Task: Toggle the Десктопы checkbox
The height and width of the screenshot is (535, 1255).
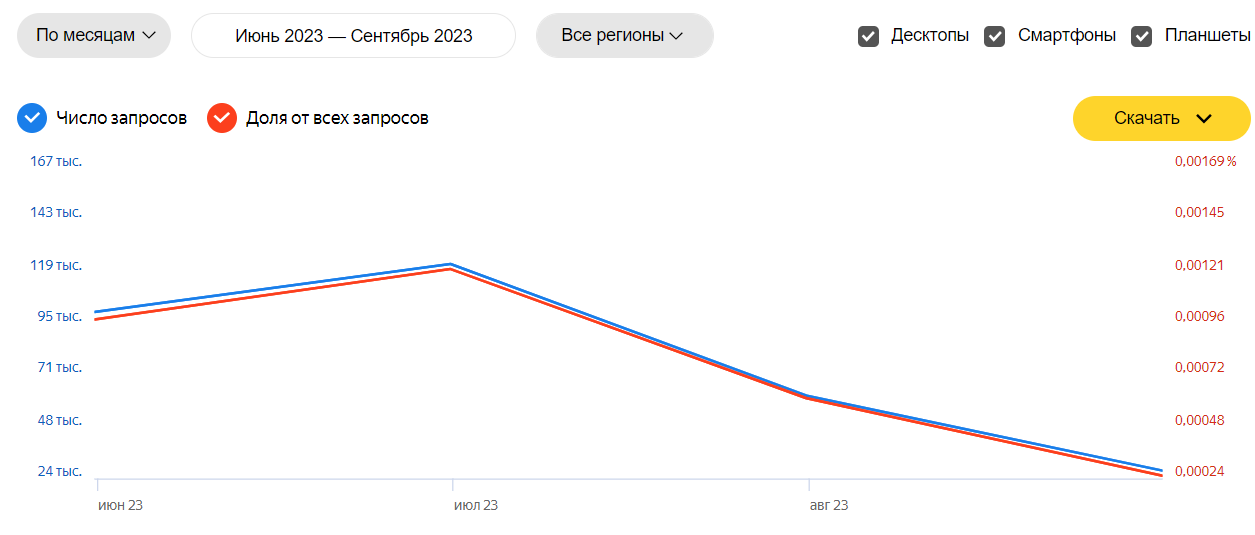Action: click(868, 36)
